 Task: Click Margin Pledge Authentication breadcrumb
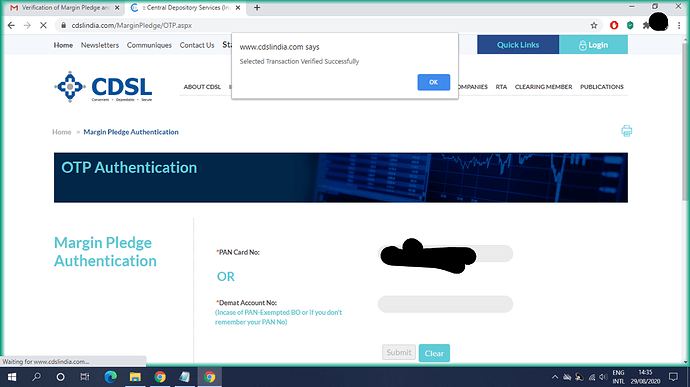pyautogui.click(x=131, y=132)
